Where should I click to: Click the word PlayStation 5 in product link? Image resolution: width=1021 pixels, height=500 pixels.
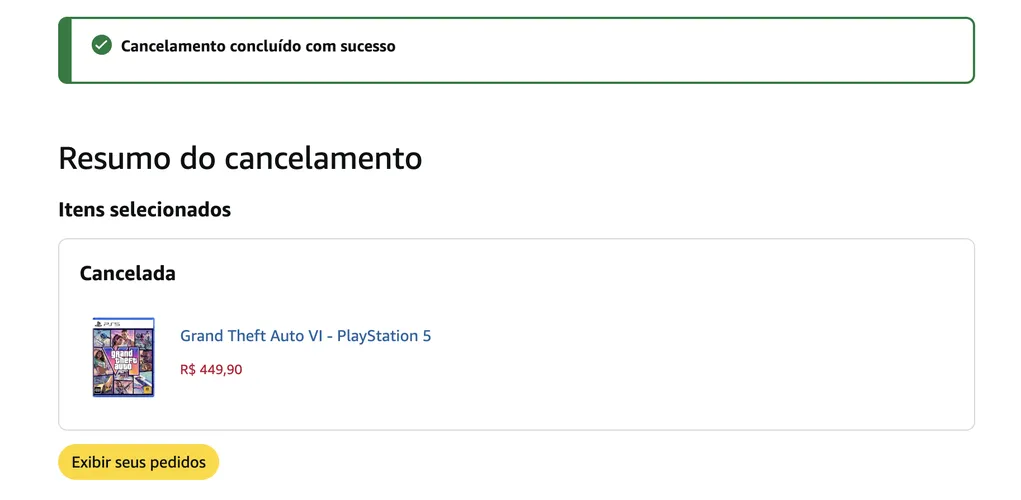384,336
